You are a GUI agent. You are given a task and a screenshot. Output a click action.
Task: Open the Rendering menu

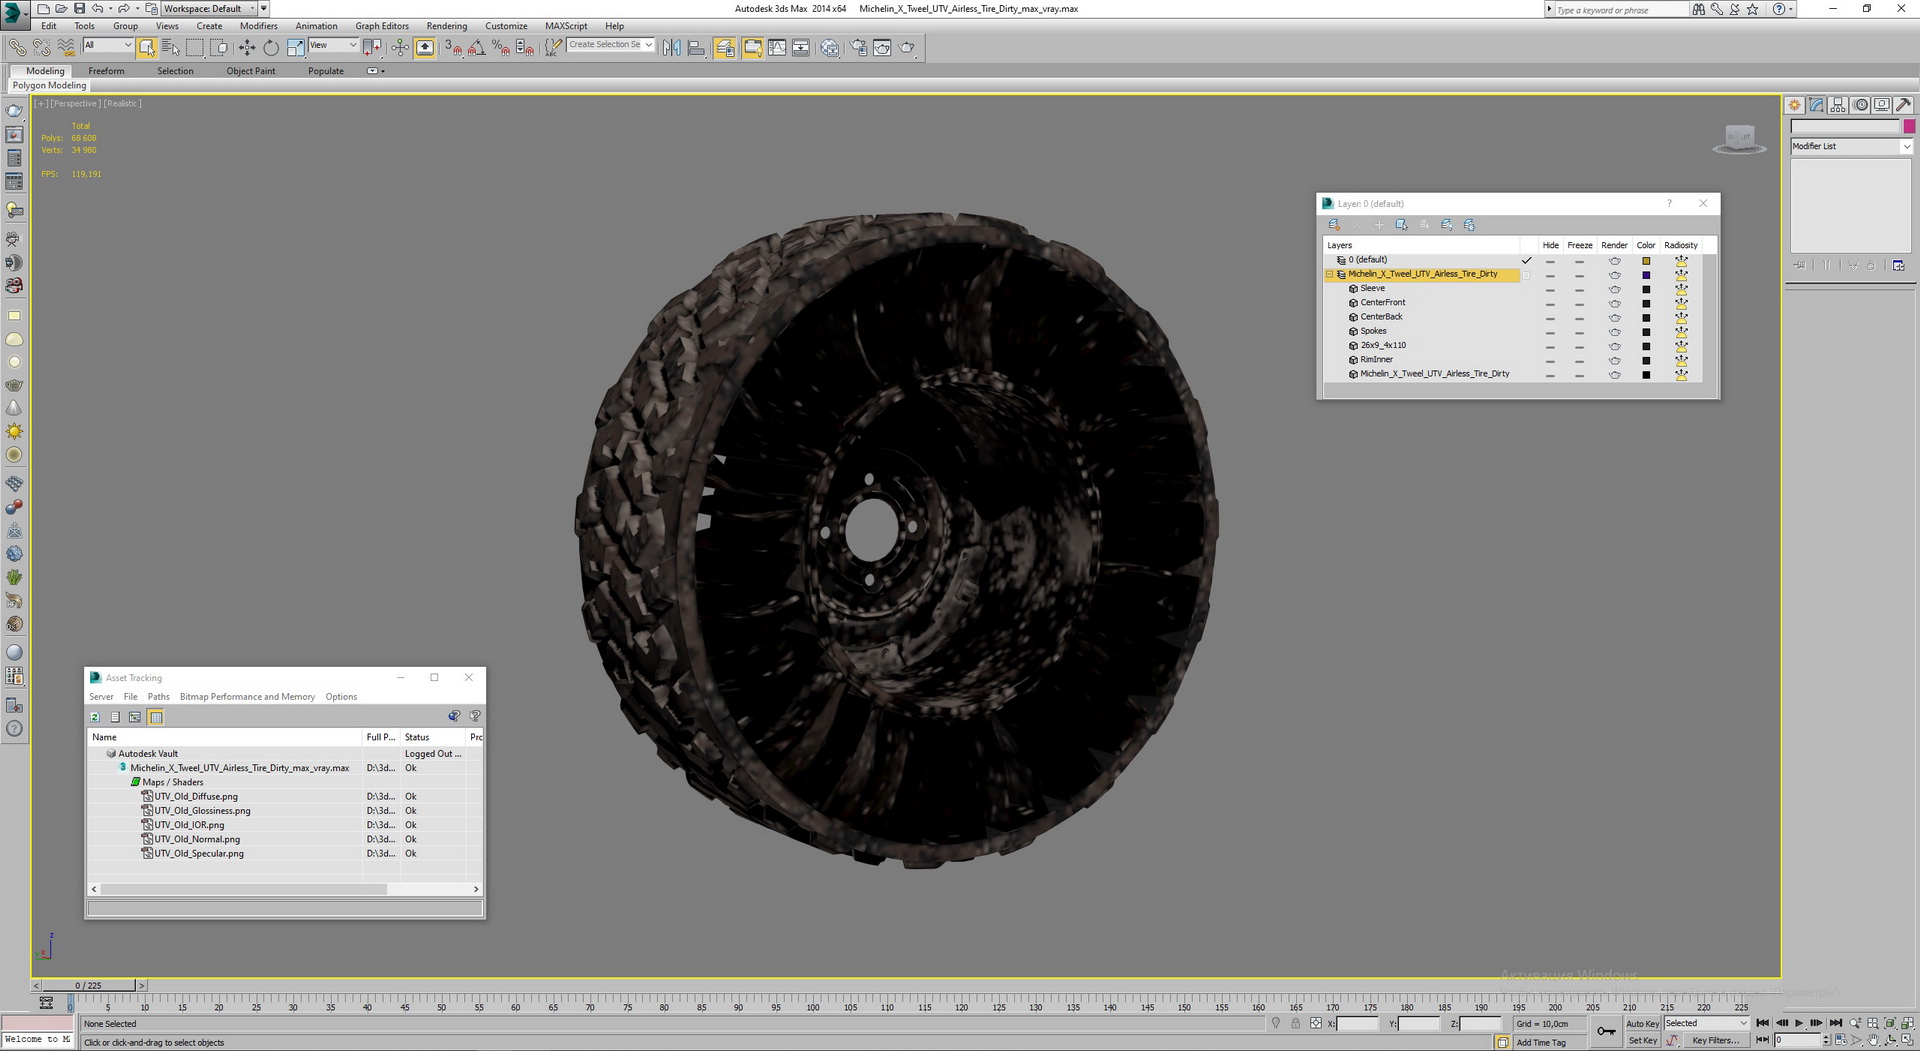click(446, 26)
